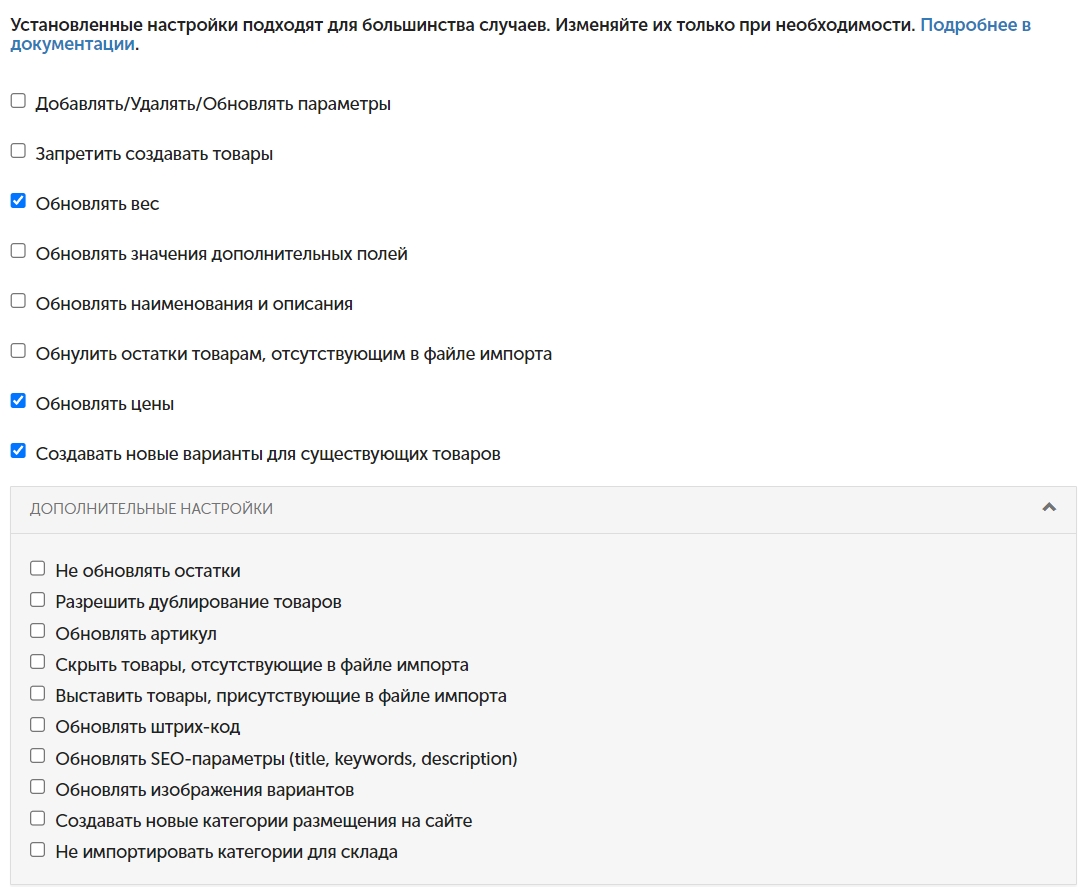1087x894 pixels.
Task: Collapse the ДОПОЛНИТЕЛЬНЫЕ НАСТРОЙКИ chevron arrow
Action: 1049,508
